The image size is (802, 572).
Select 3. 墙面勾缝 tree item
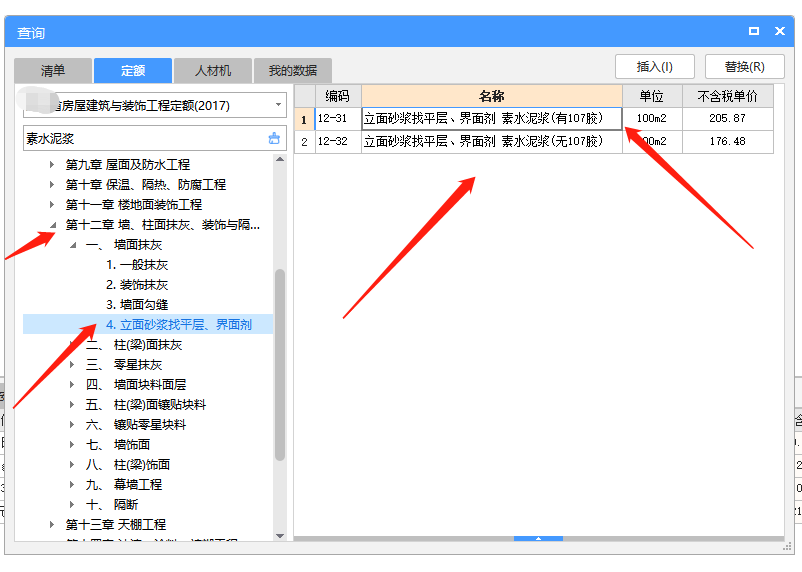point(137,305)
